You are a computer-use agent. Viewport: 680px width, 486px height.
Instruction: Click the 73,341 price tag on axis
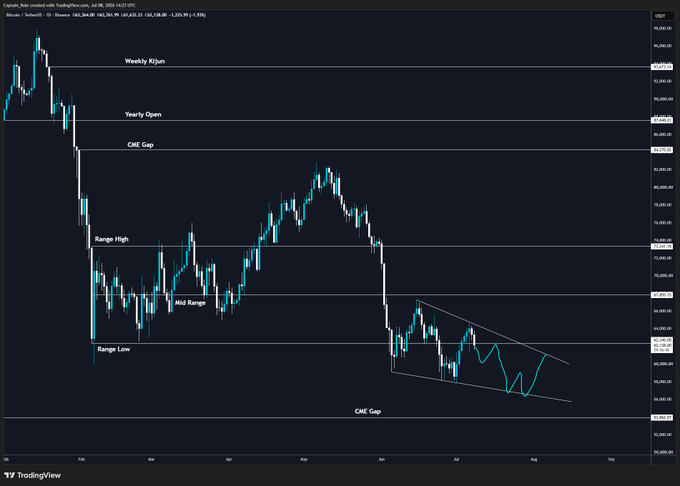pos(662,246)
